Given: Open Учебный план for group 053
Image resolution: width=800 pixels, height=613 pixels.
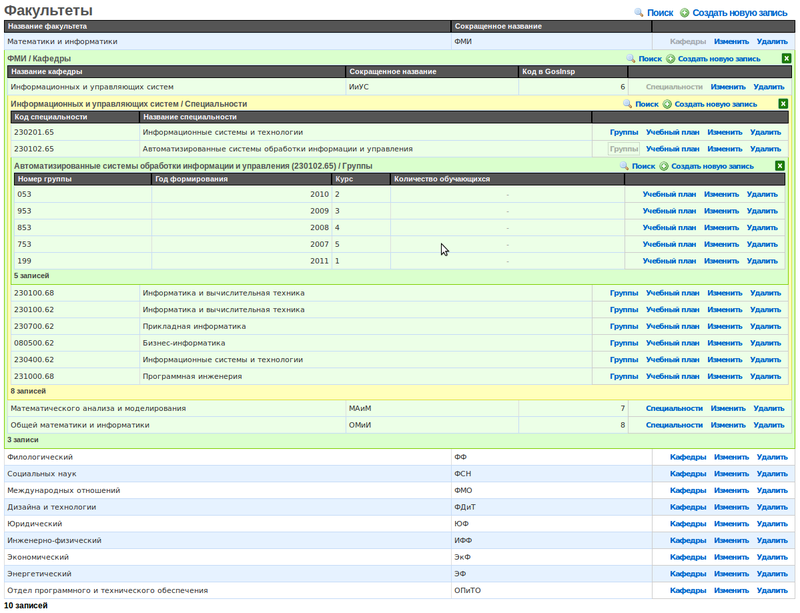Looking at the screenshot, I should click(x=669, y=194).
